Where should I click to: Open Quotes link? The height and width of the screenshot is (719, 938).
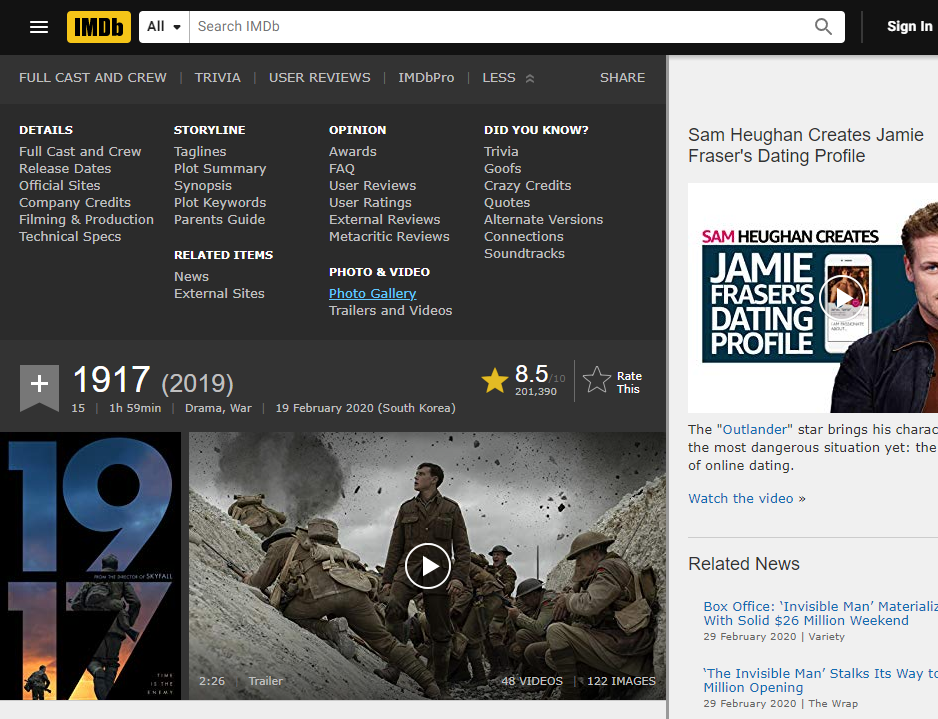(507, 203)
